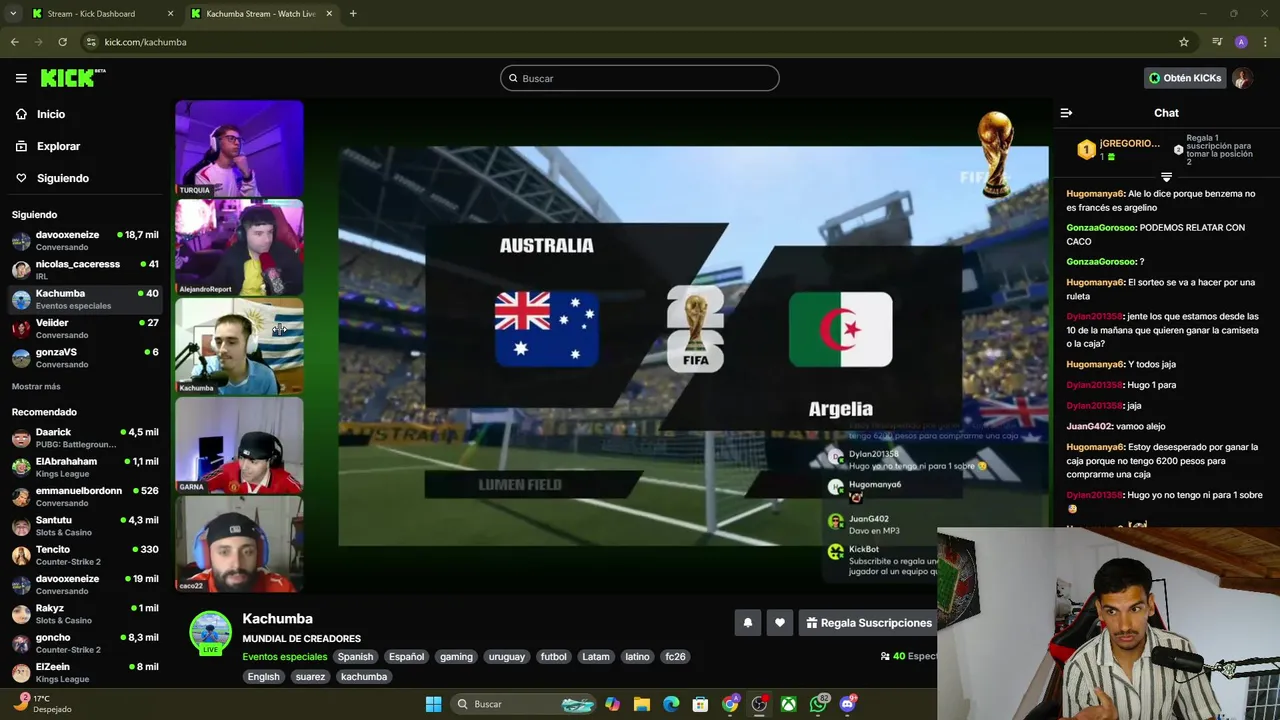Screen dimensions: 1280x720
Task: Open emanuelbordonn recommended channel
Action: click(x=85, y=497)
